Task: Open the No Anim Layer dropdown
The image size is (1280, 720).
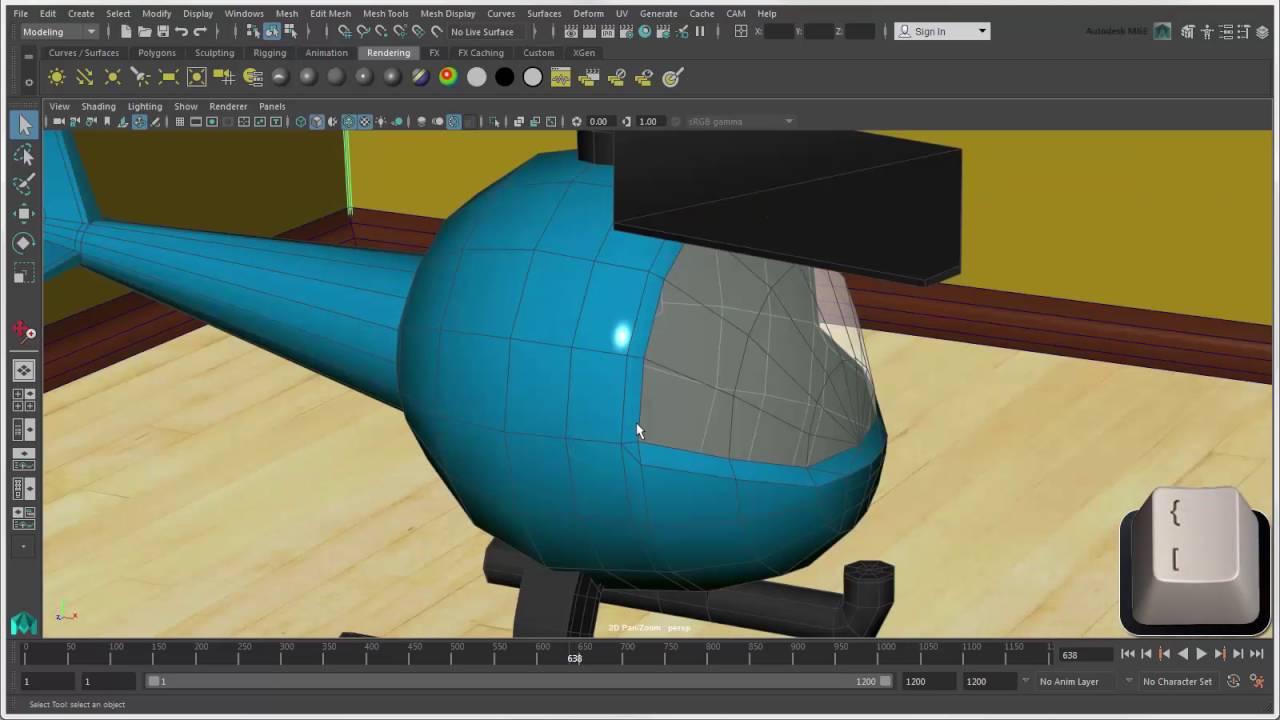Action: coord(1077,681)
